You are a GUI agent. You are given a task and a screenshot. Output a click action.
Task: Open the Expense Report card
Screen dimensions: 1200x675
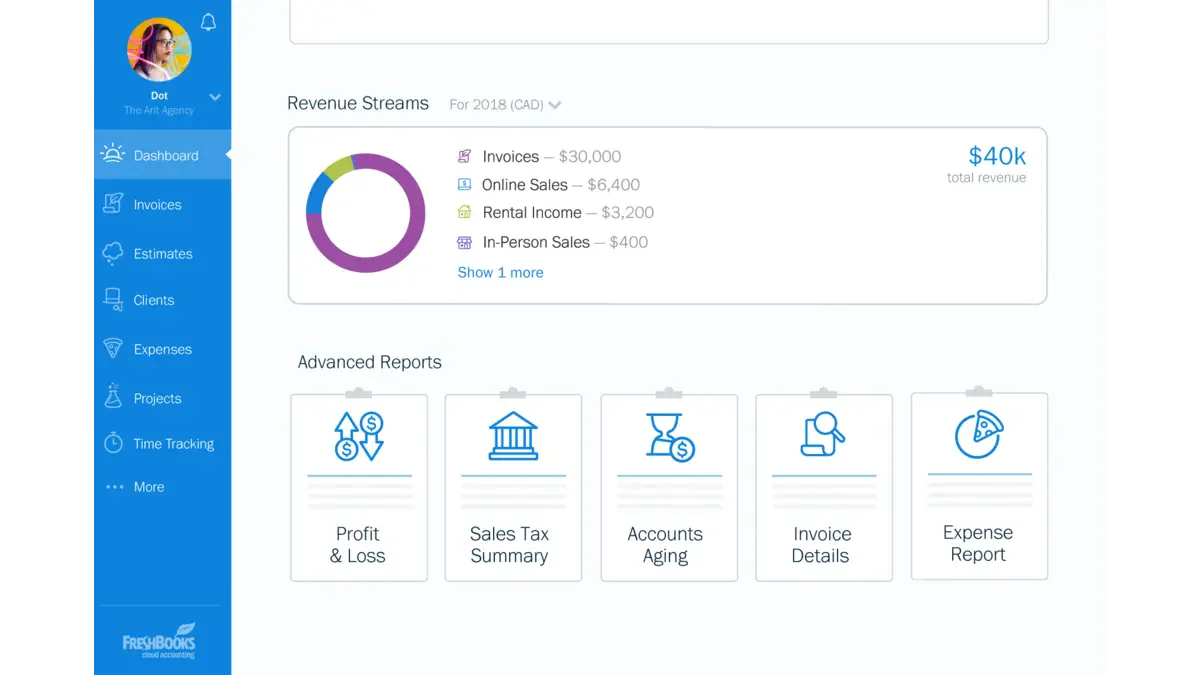pos(979,486)
